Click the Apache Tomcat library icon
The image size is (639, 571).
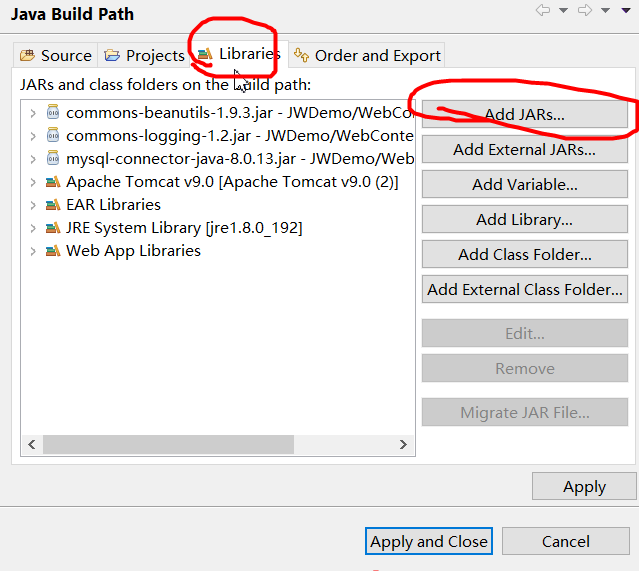pos(53,182)
